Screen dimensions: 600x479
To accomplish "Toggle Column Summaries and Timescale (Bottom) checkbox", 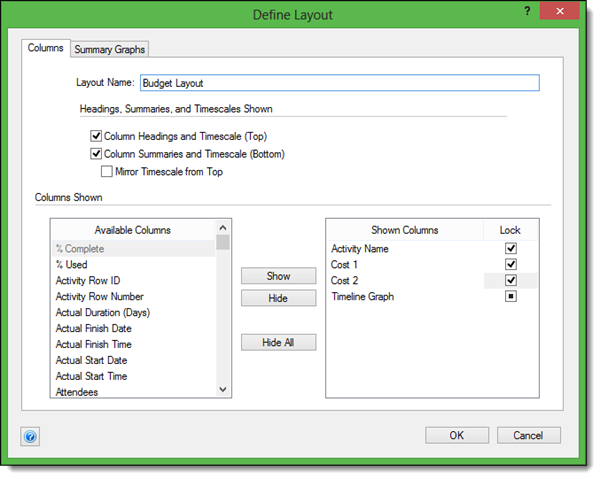I will 96,154.
